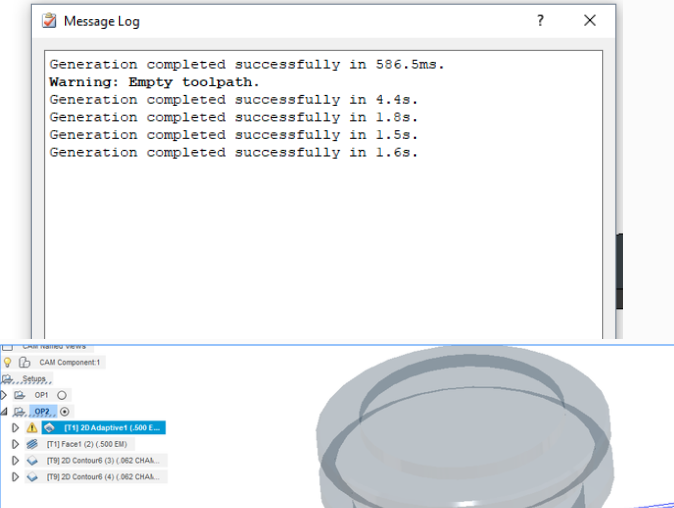Expand the 2D Contour6 (4) operation
The width and height of the screenshot is (674, 508).
pyautogui.click(x=15, y=477)
